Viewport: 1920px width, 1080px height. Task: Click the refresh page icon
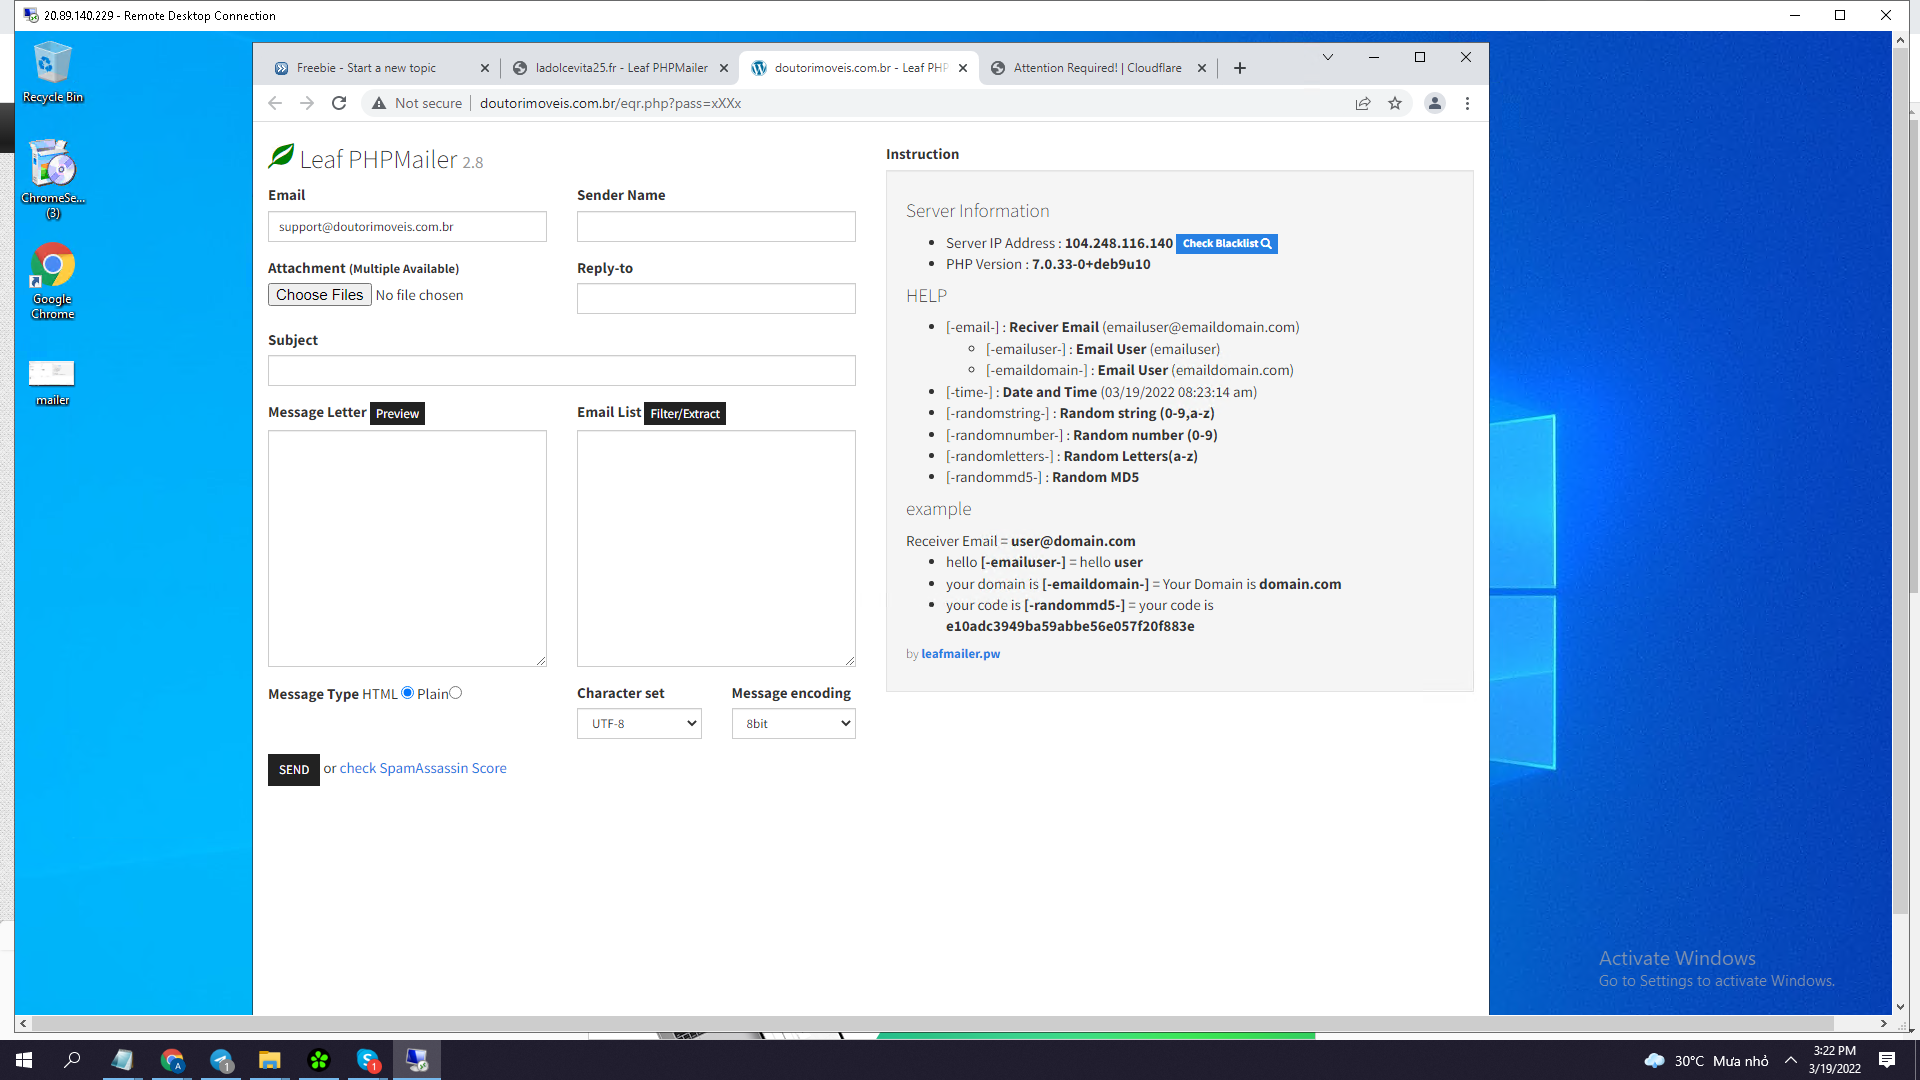click(x=338, y=103)
